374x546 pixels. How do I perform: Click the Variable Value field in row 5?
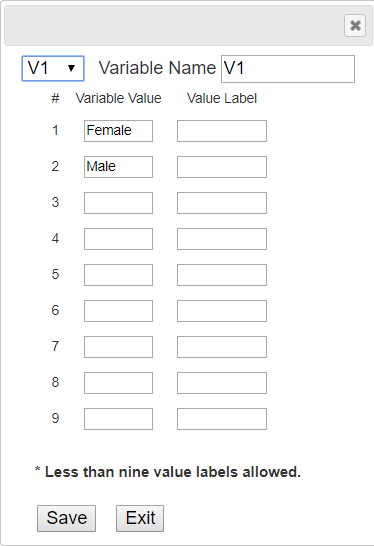click(118, 275)
